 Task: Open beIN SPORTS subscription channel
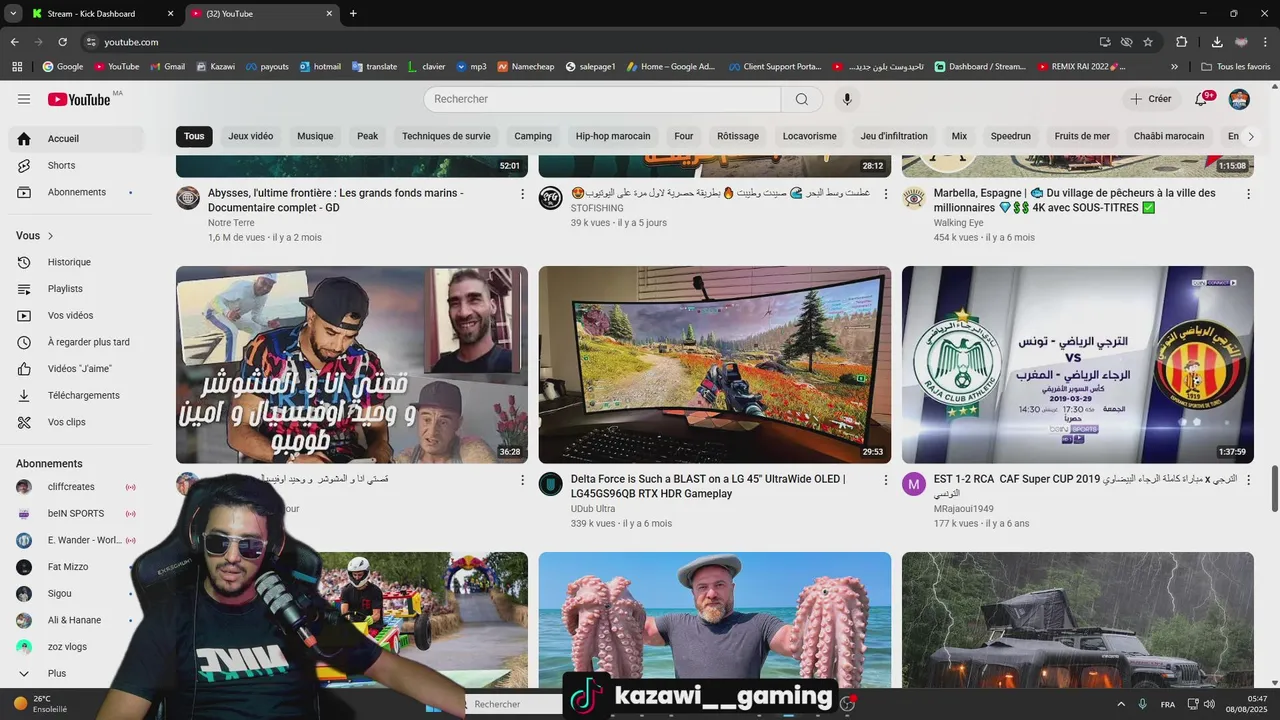pos(76,513)
